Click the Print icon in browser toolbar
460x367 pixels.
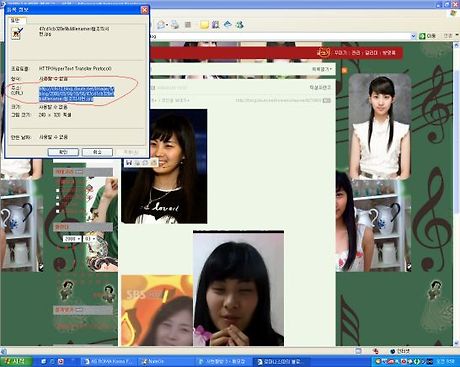pos(175,24)
